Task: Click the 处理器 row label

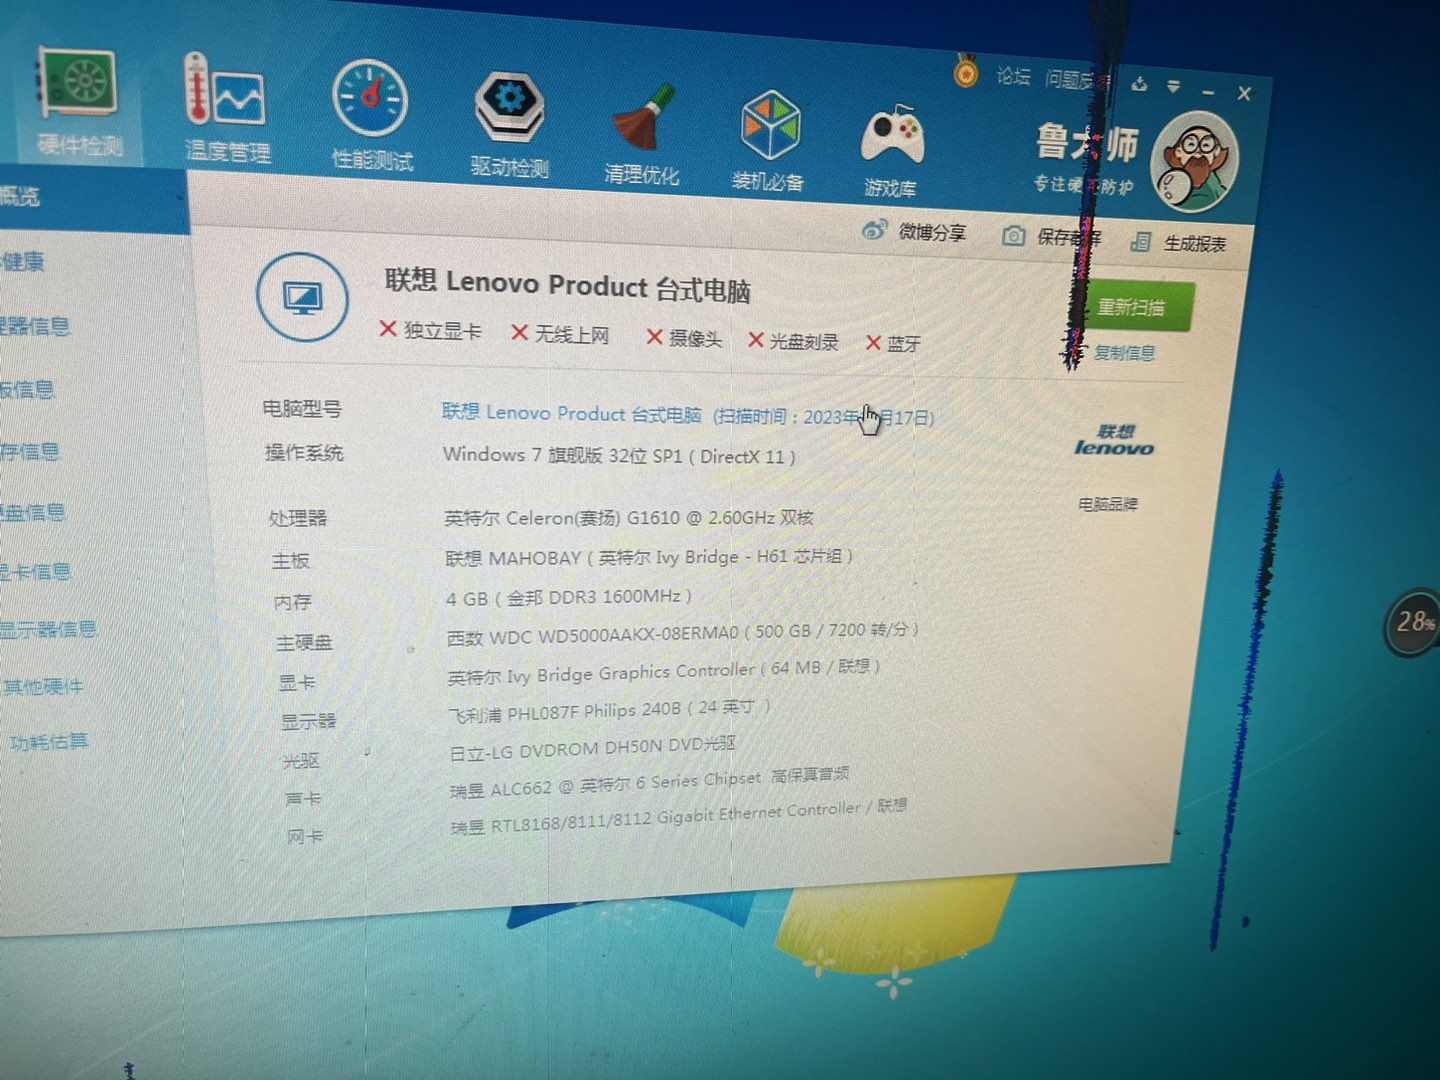Action: 298,518
